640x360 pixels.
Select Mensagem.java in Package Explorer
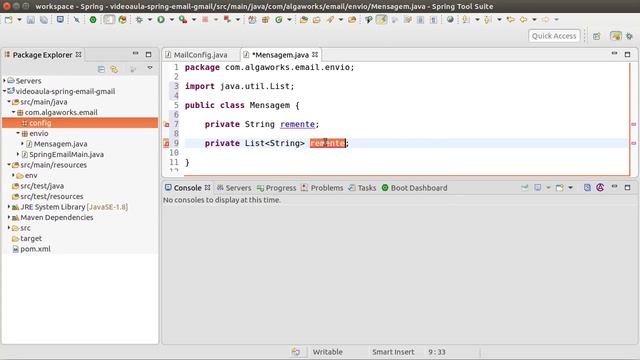[60, 144]
